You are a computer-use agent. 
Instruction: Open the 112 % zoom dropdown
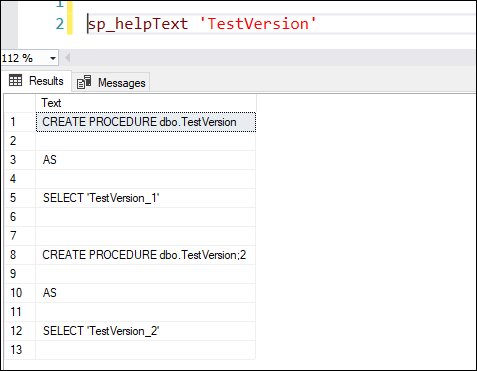53,58
